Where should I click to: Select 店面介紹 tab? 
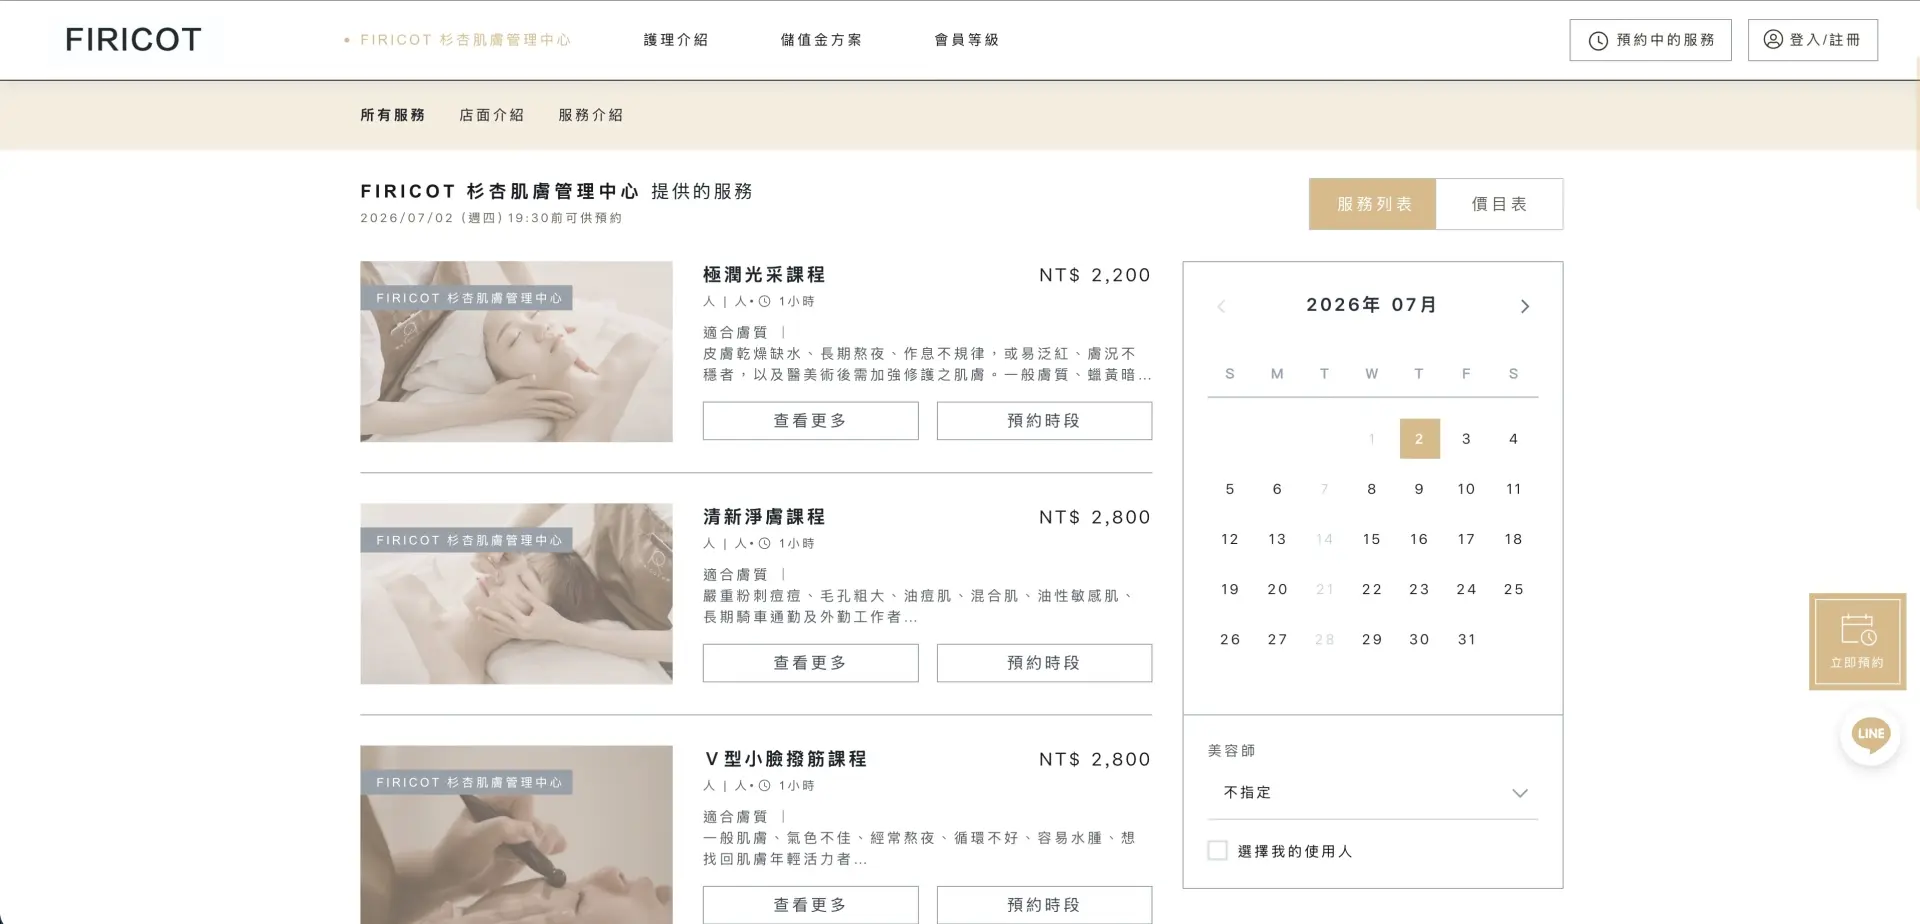point(492,115)
